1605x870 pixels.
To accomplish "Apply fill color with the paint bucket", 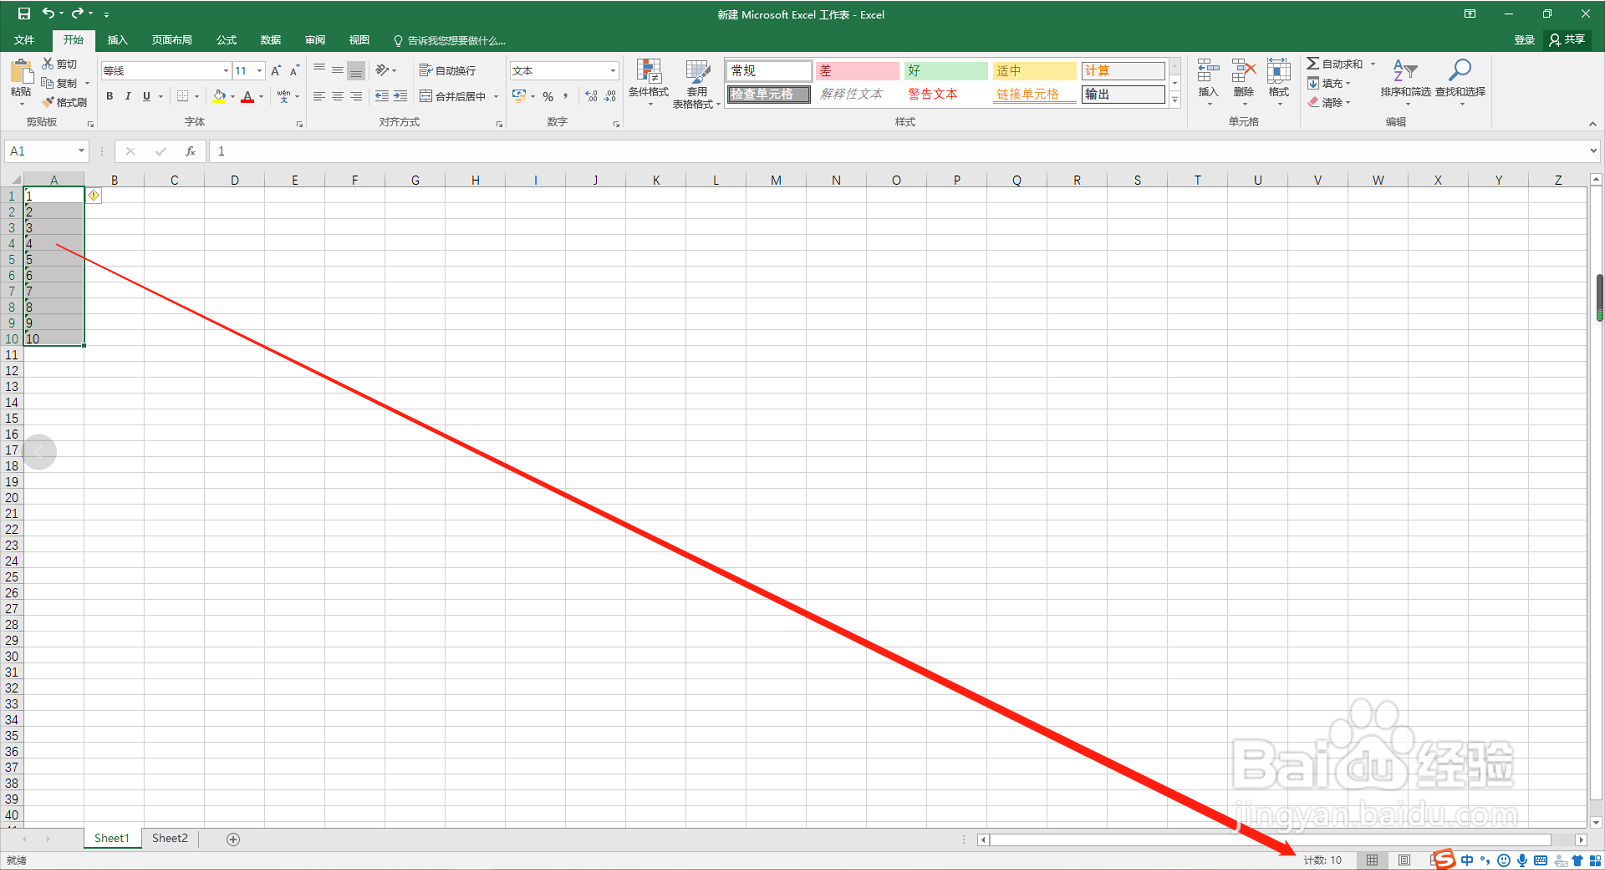I will pyautogui.click(x=219, y=97).
